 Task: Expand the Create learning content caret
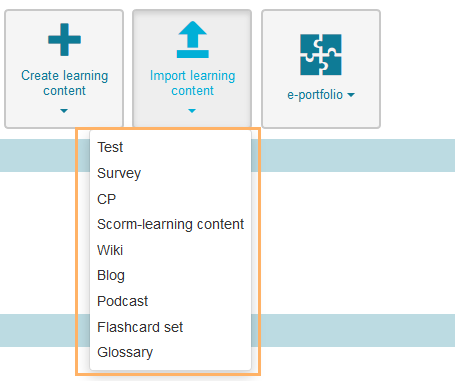click(x=64, y=111)
